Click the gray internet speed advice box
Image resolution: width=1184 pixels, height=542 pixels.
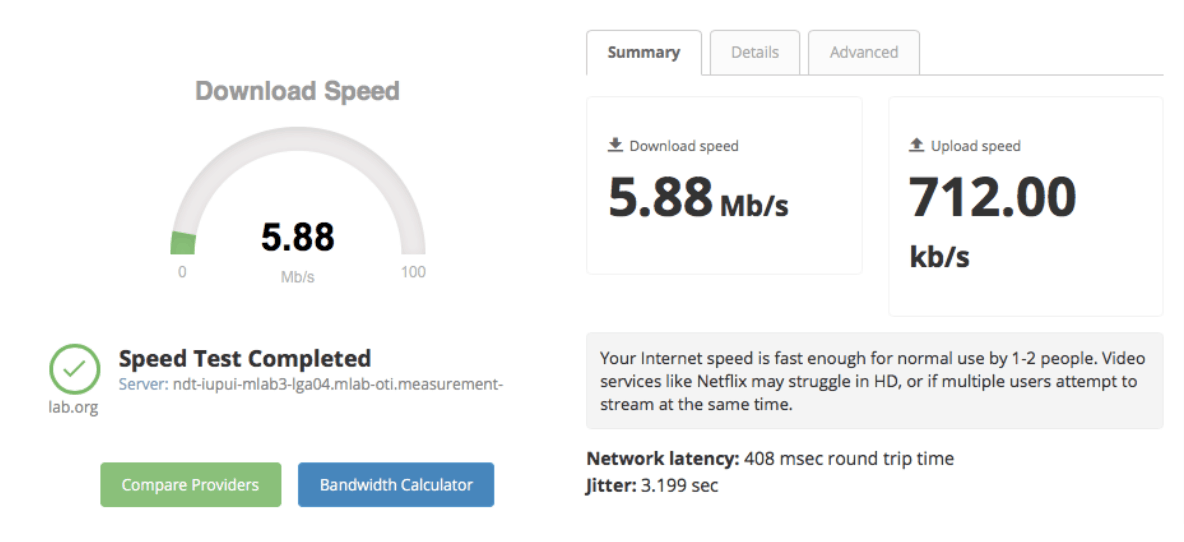(x=874, y=380)
